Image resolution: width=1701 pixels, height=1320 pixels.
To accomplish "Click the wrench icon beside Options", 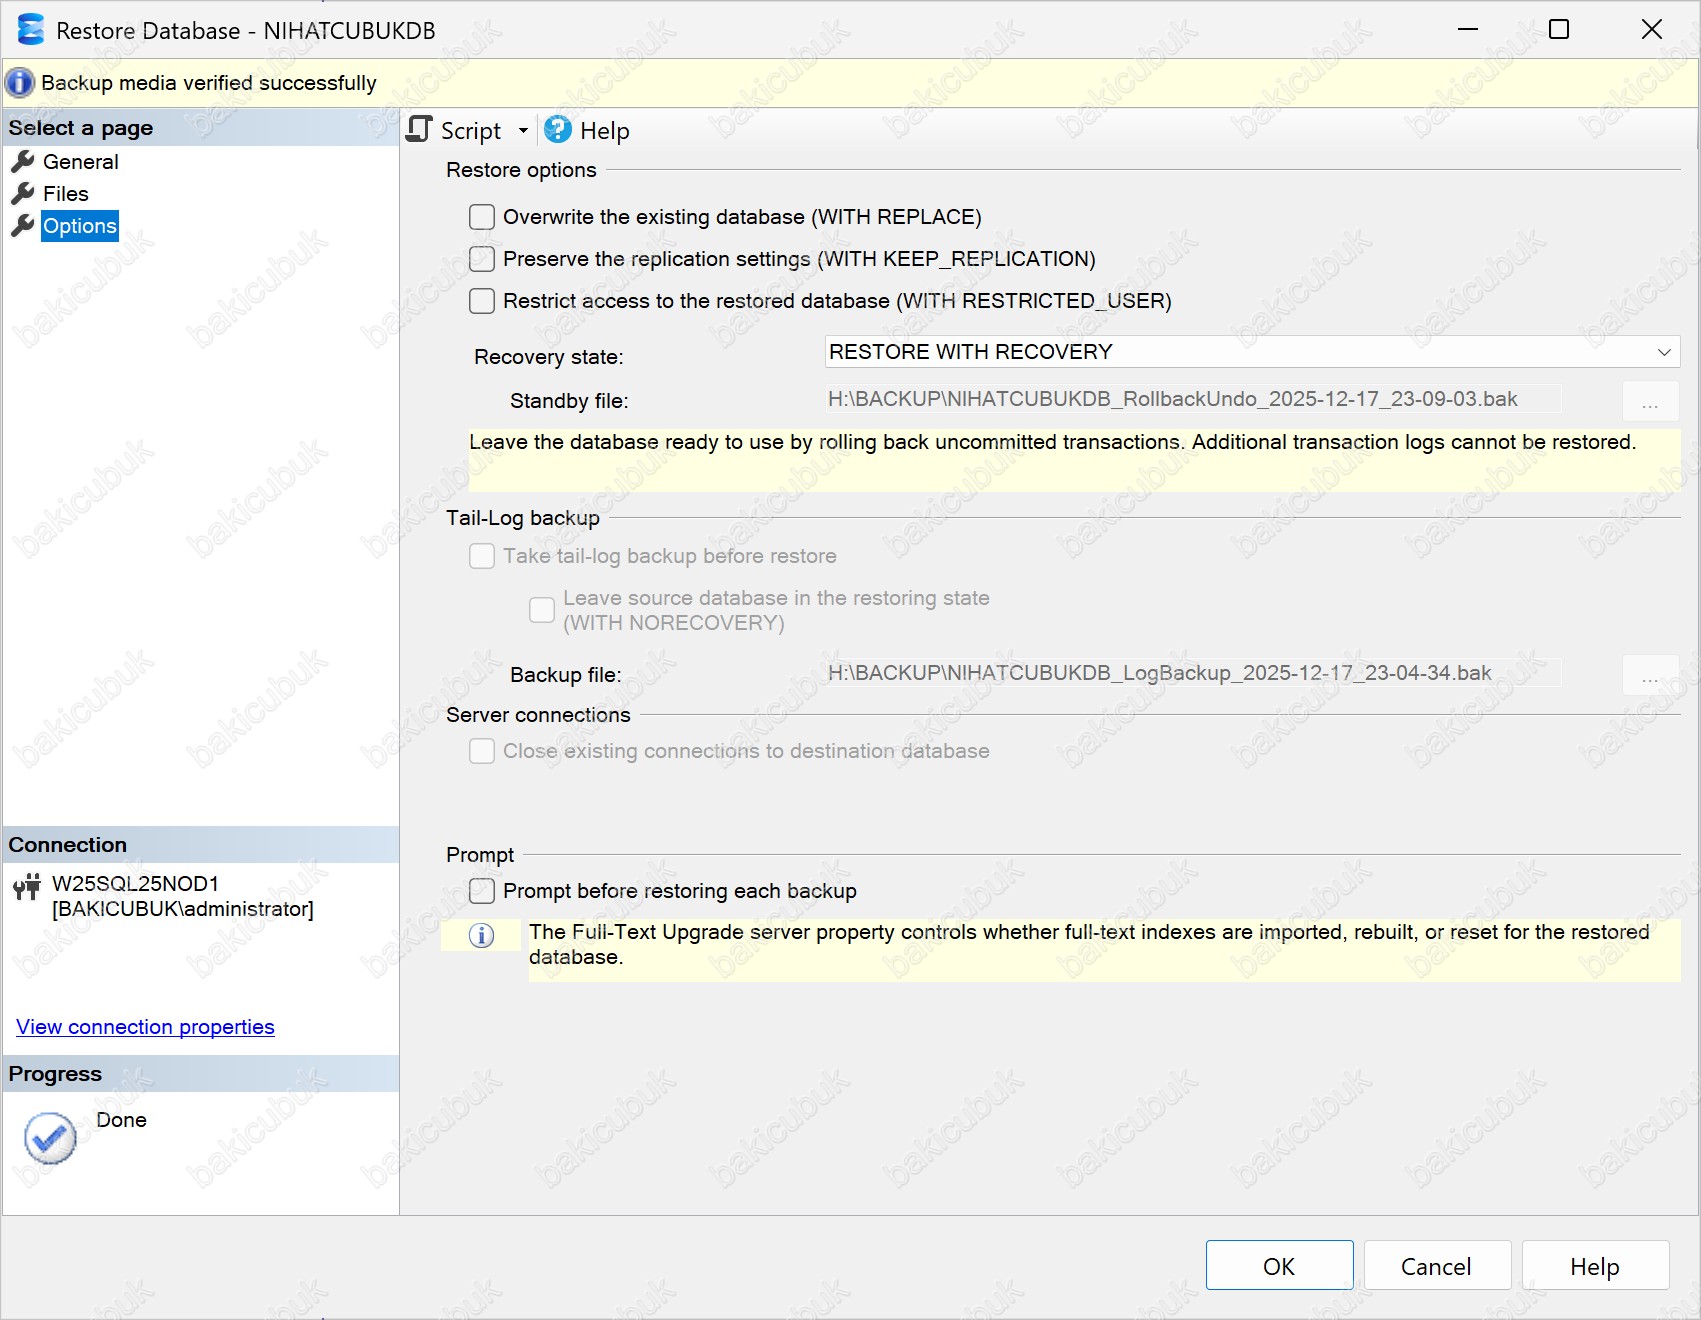I will [x=23, y=226].
